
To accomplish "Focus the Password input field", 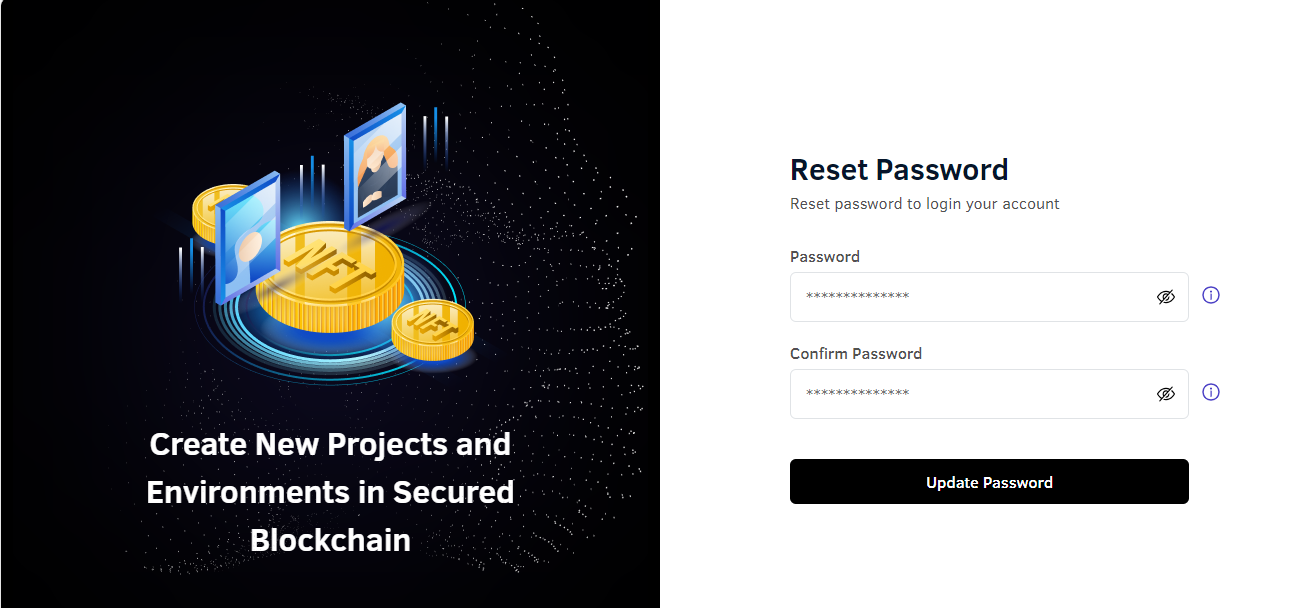I will [x=989, y=297].
